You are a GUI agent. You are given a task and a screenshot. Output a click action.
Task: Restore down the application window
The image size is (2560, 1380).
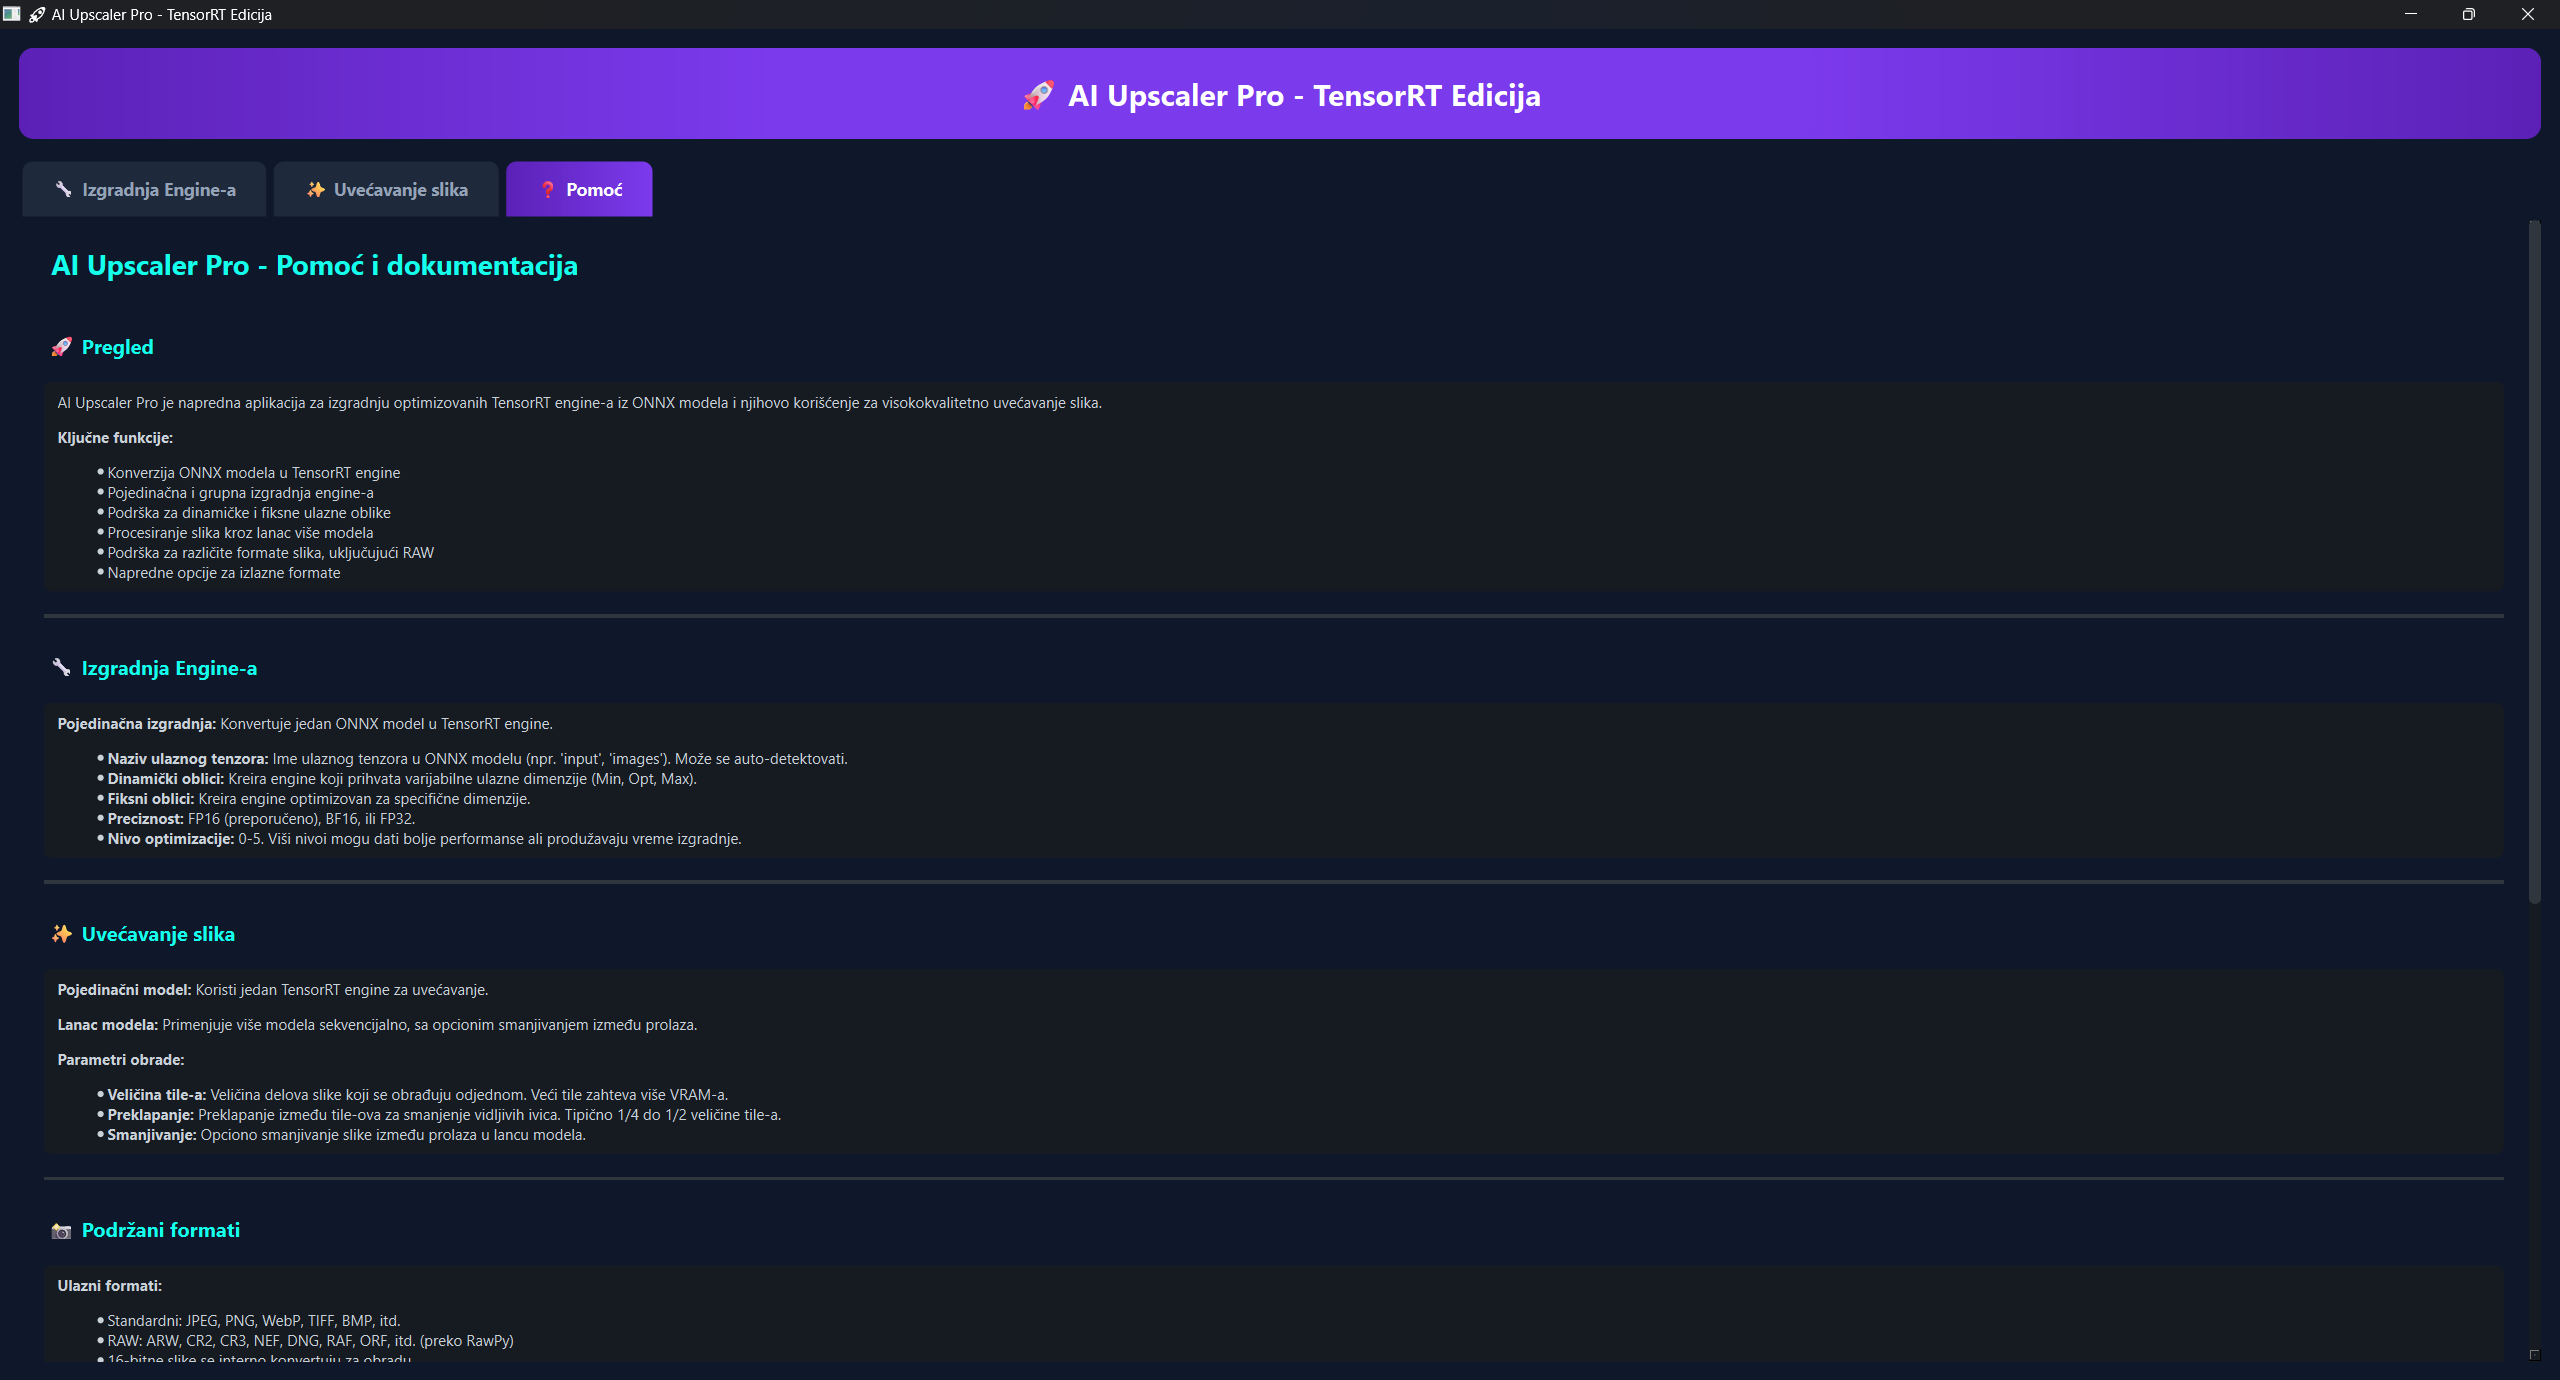pos(2468,14)
